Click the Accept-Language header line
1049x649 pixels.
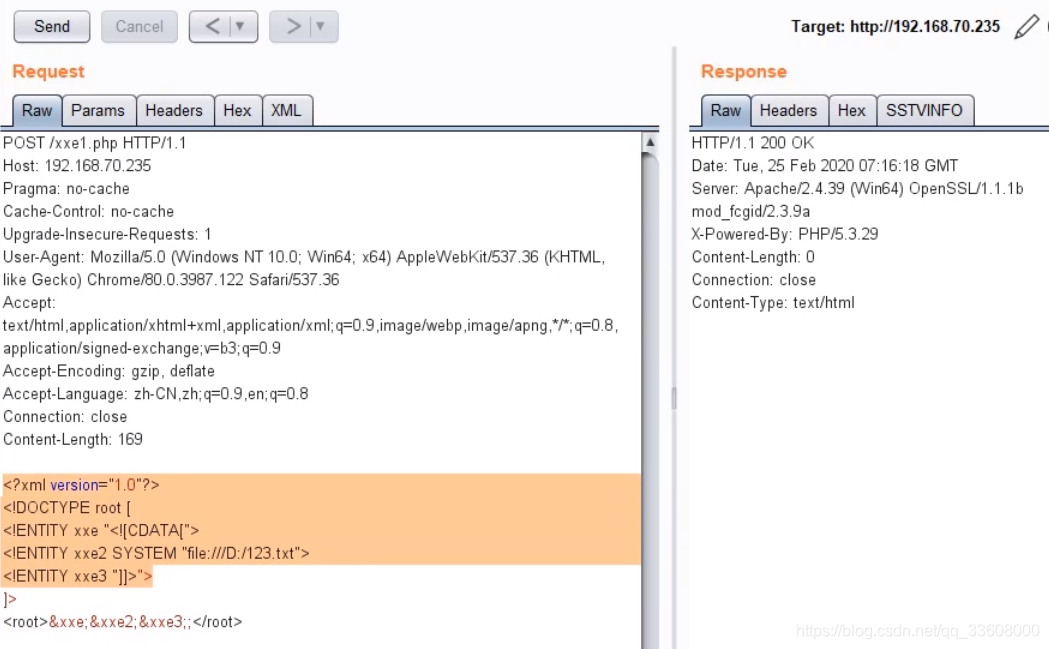[155, 393]
